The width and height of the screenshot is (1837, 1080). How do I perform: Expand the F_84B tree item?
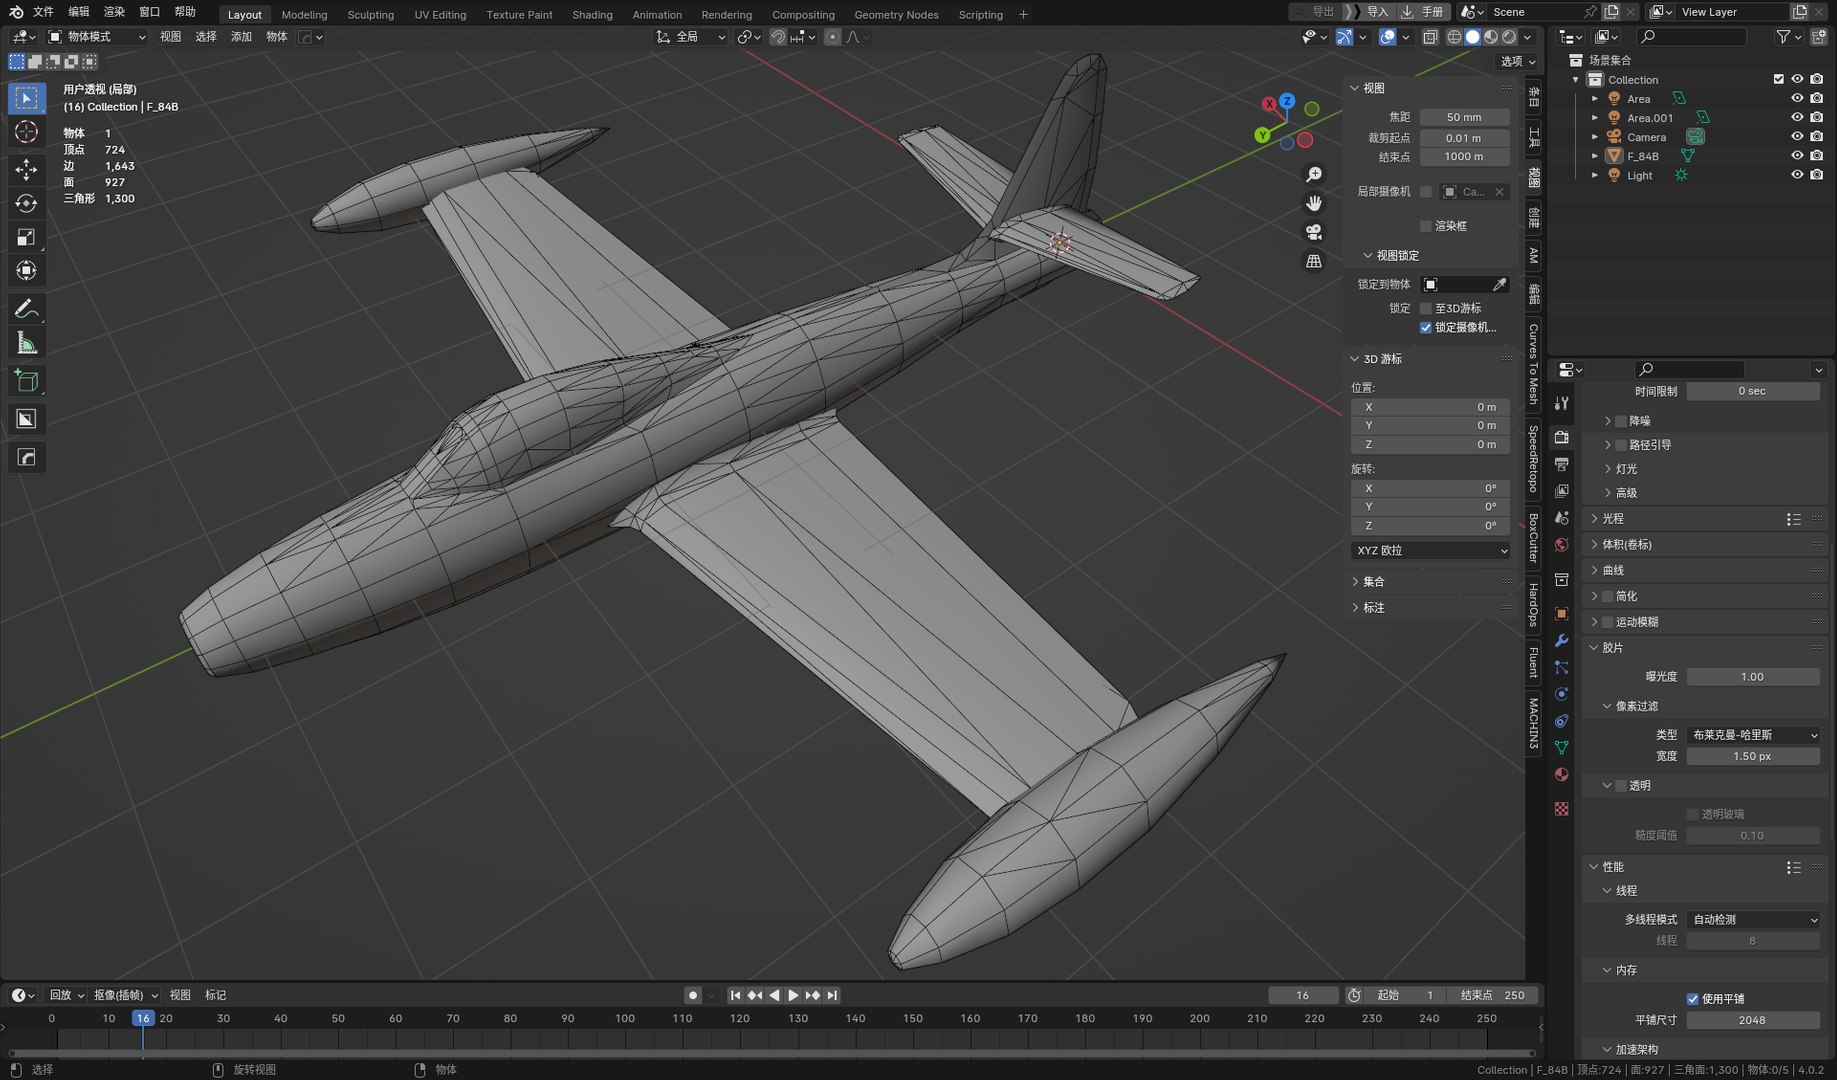[1595, 156]
